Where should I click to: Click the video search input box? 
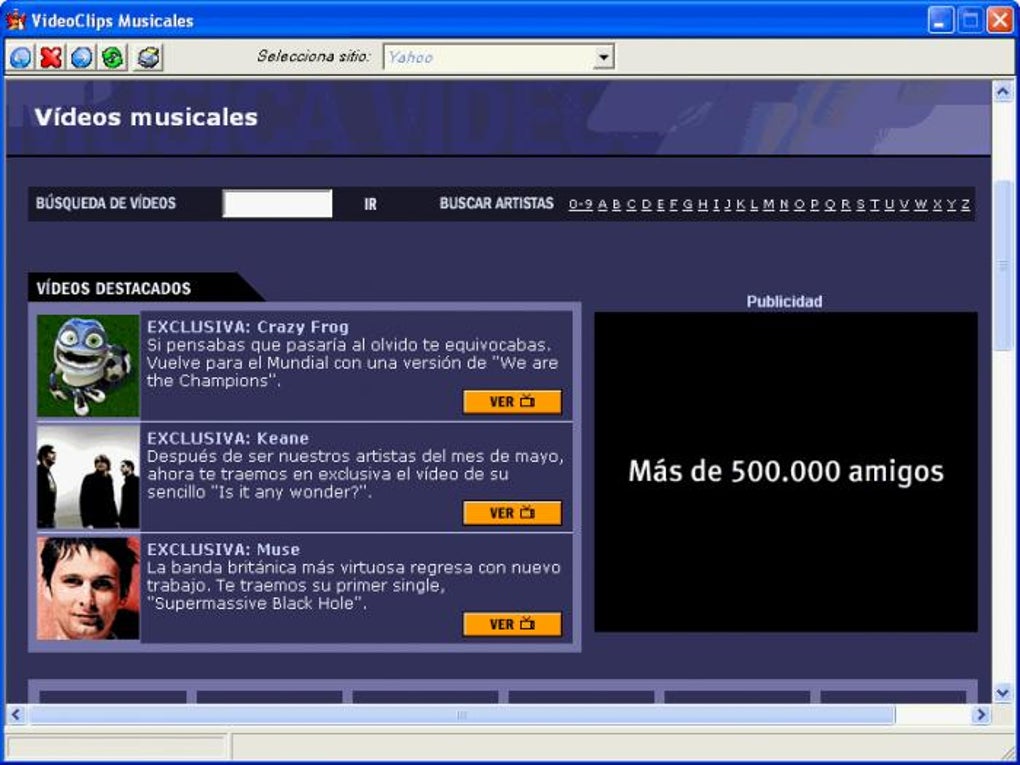pyautogui.click(x=277, y=203)
